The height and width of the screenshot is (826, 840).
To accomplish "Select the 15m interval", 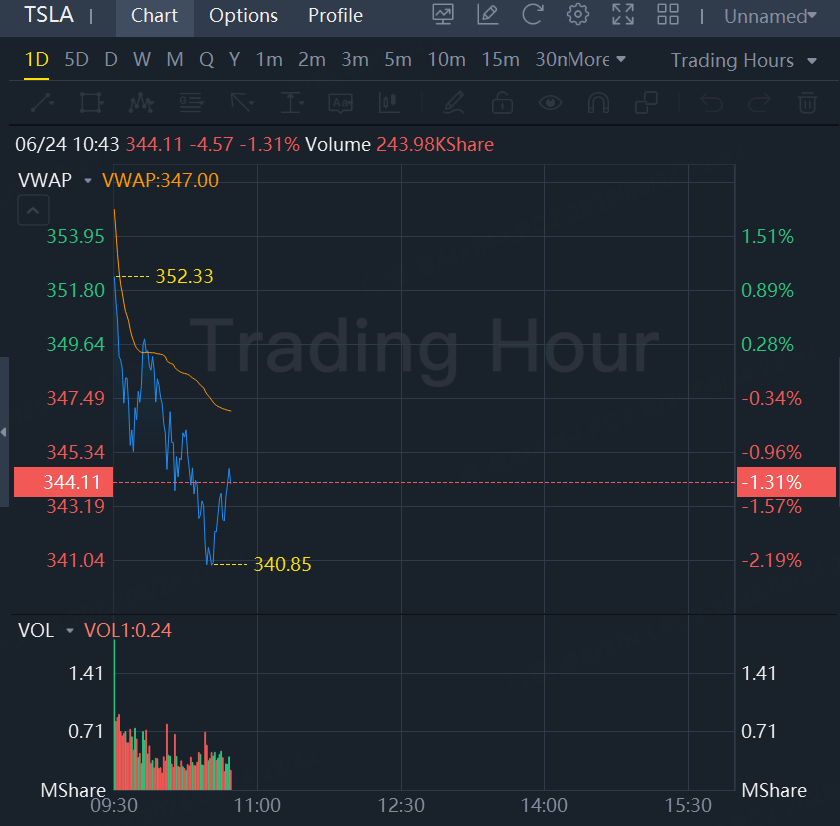I will click(500, 59).
